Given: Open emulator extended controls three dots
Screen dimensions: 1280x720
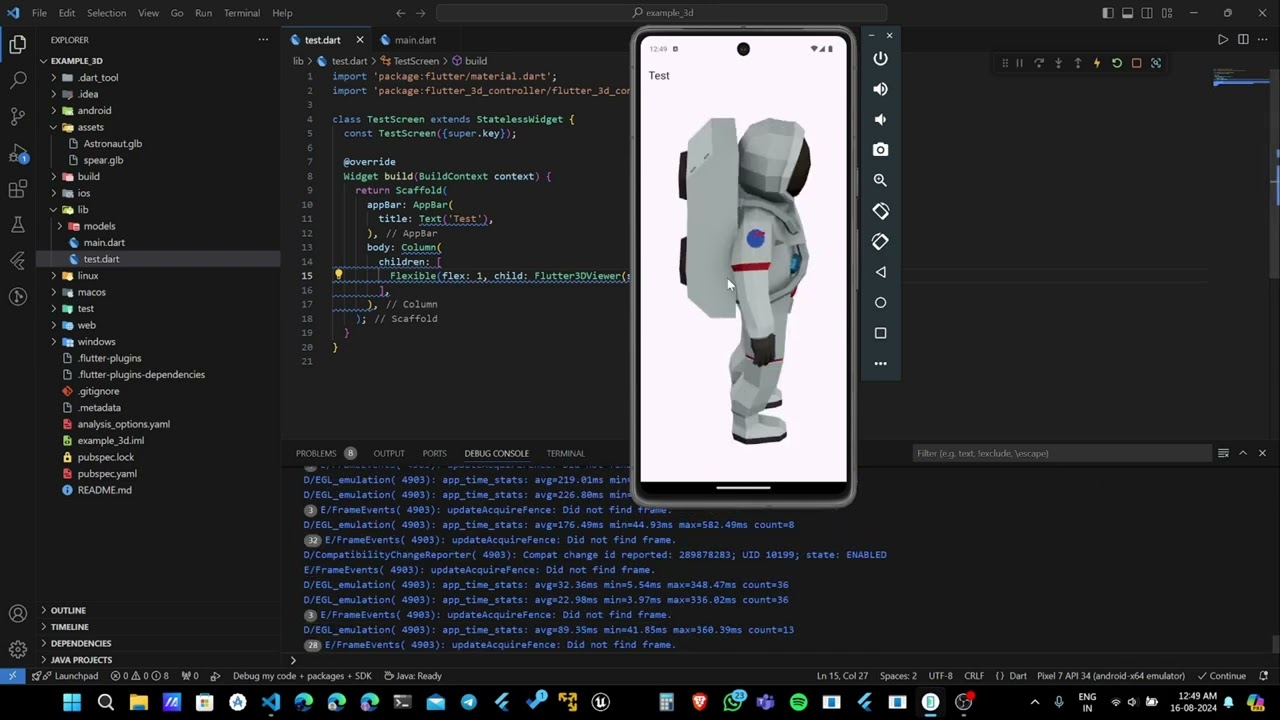Looking at the screenshot, I should click(880, 364).
